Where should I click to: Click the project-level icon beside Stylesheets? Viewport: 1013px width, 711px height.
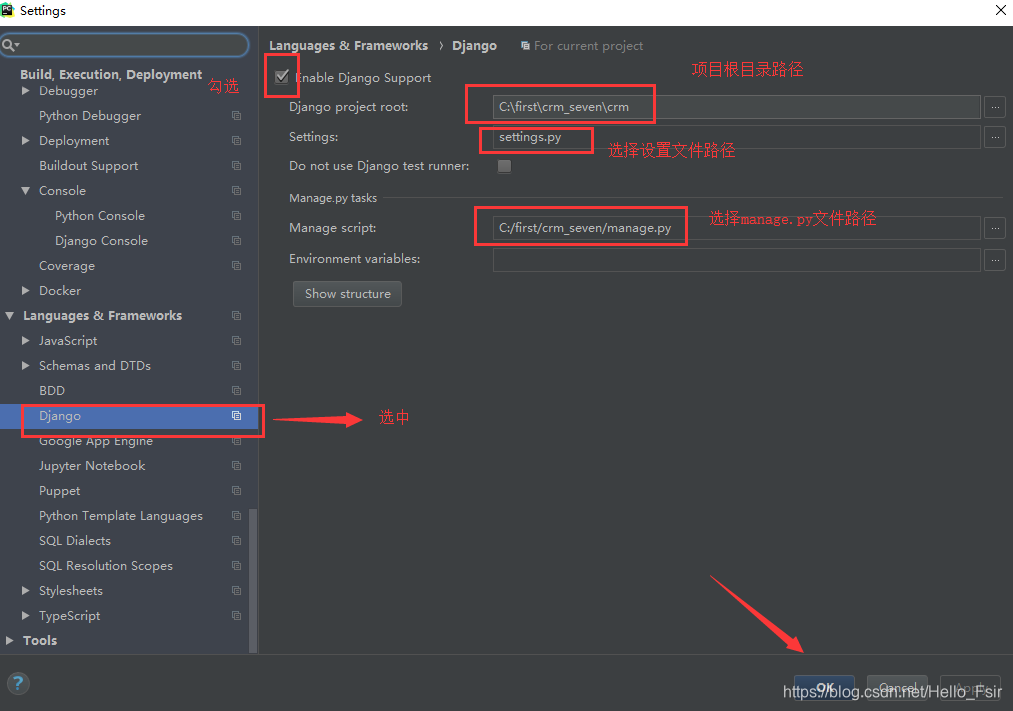(236, 591)
